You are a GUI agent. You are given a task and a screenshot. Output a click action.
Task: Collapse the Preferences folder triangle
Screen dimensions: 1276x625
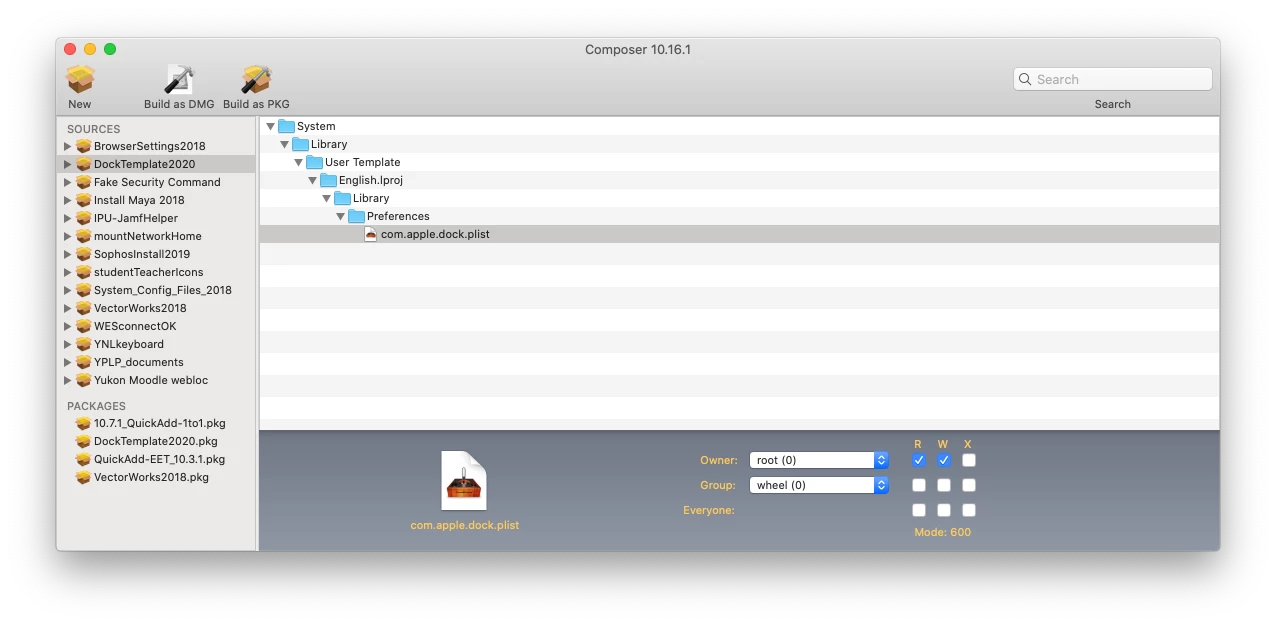340,216
